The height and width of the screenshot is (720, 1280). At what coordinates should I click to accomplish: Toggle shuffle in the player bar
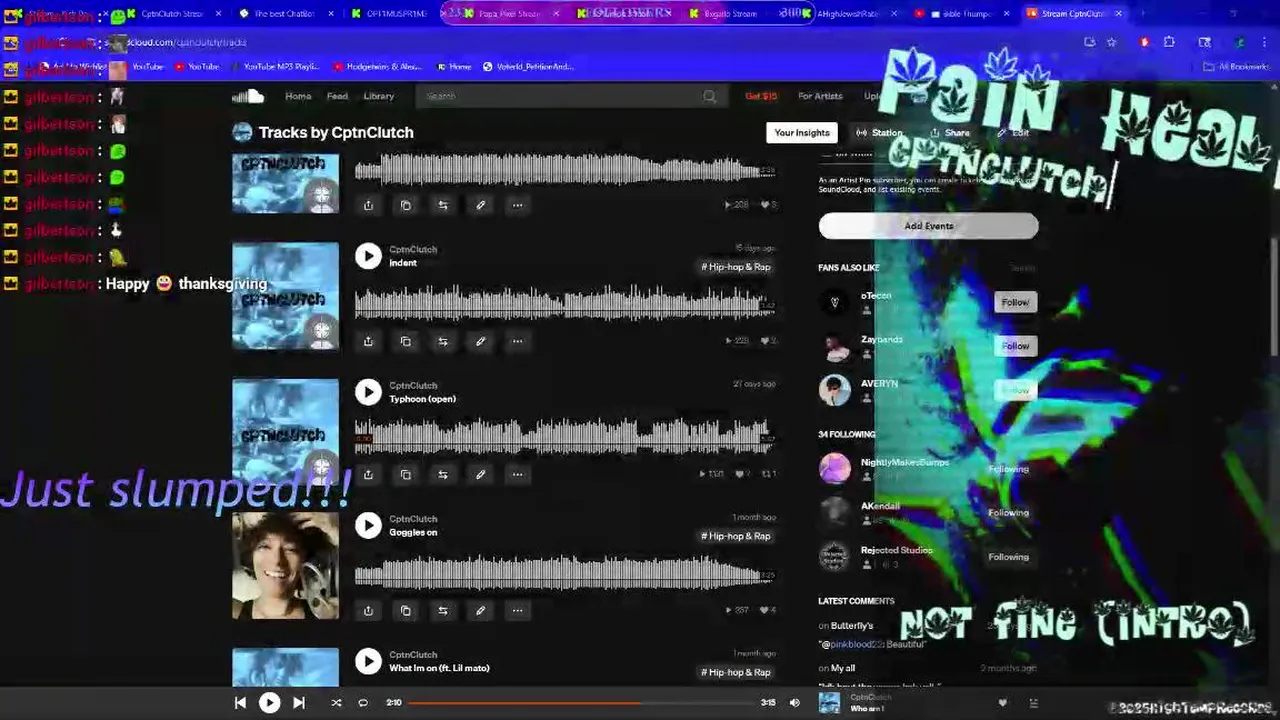(336, 703)
